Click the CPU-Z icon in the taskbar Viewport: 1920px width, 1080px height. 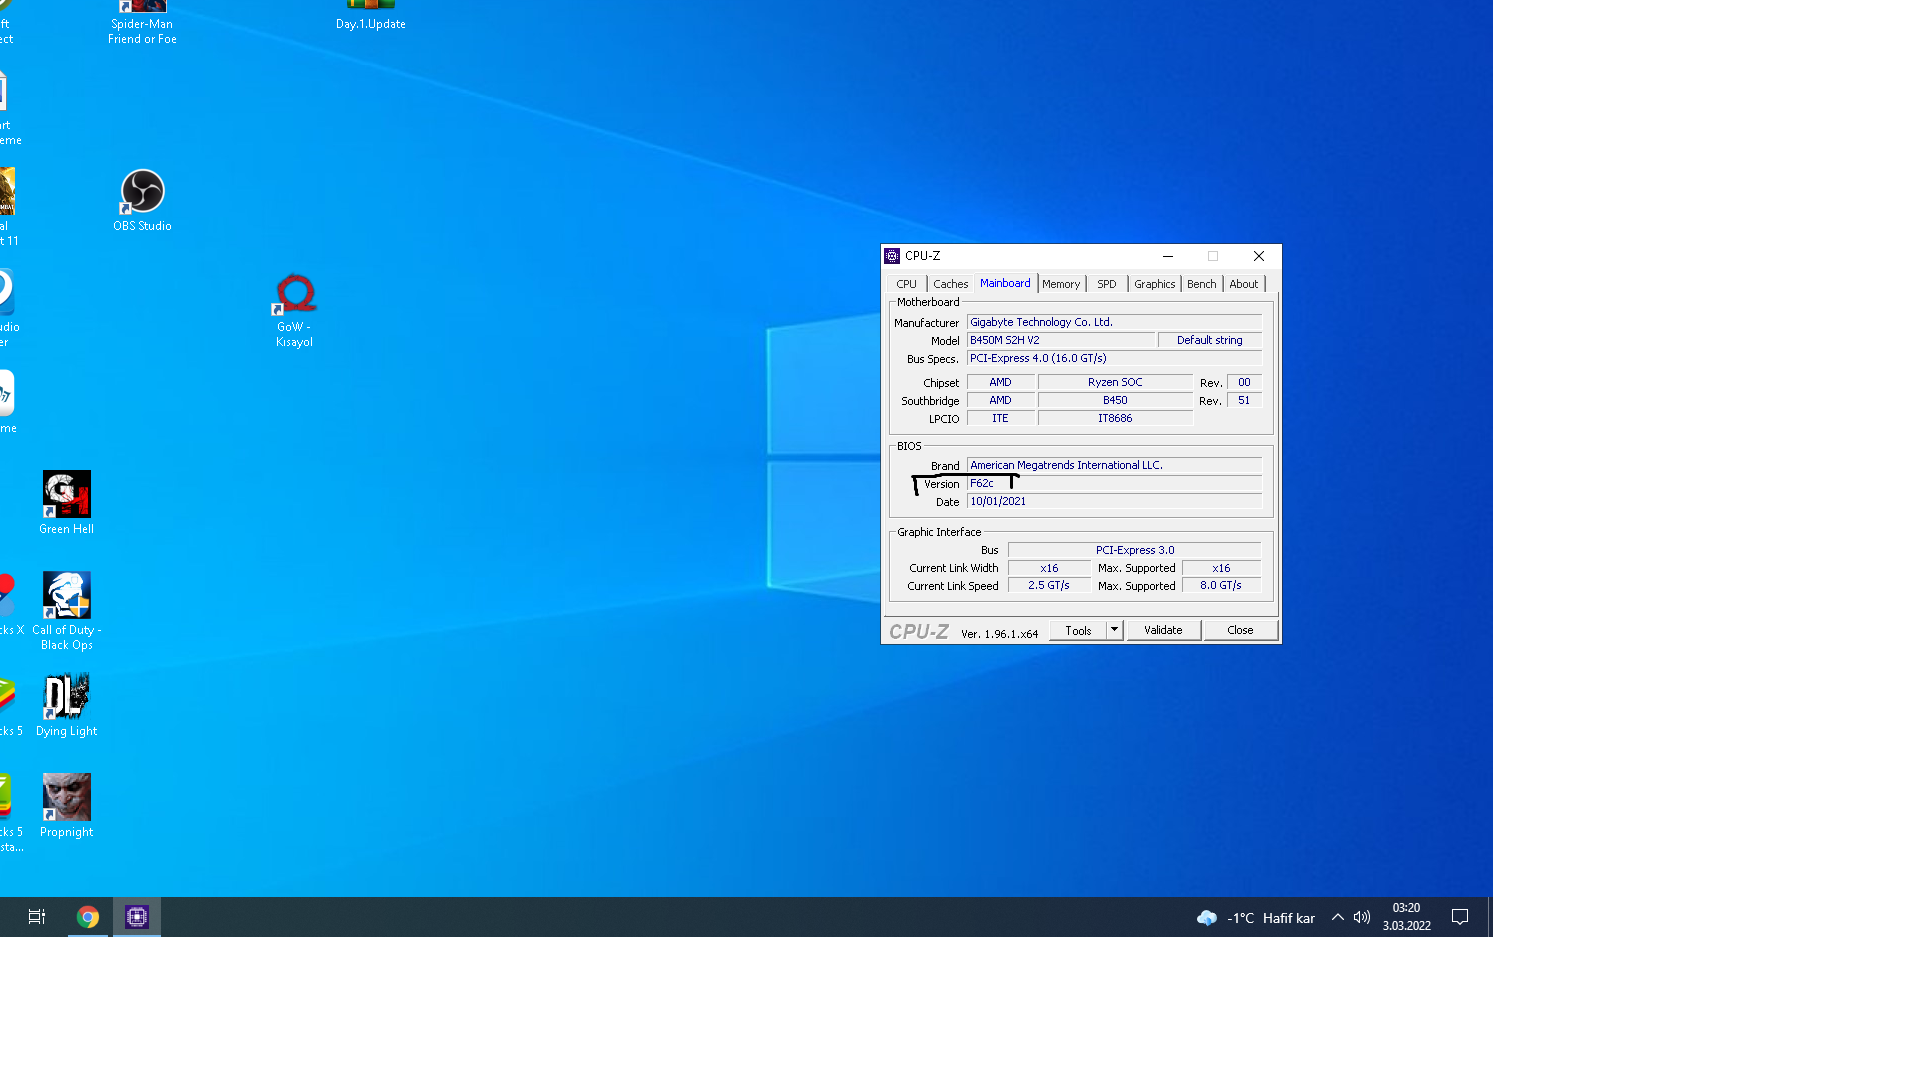136,917
